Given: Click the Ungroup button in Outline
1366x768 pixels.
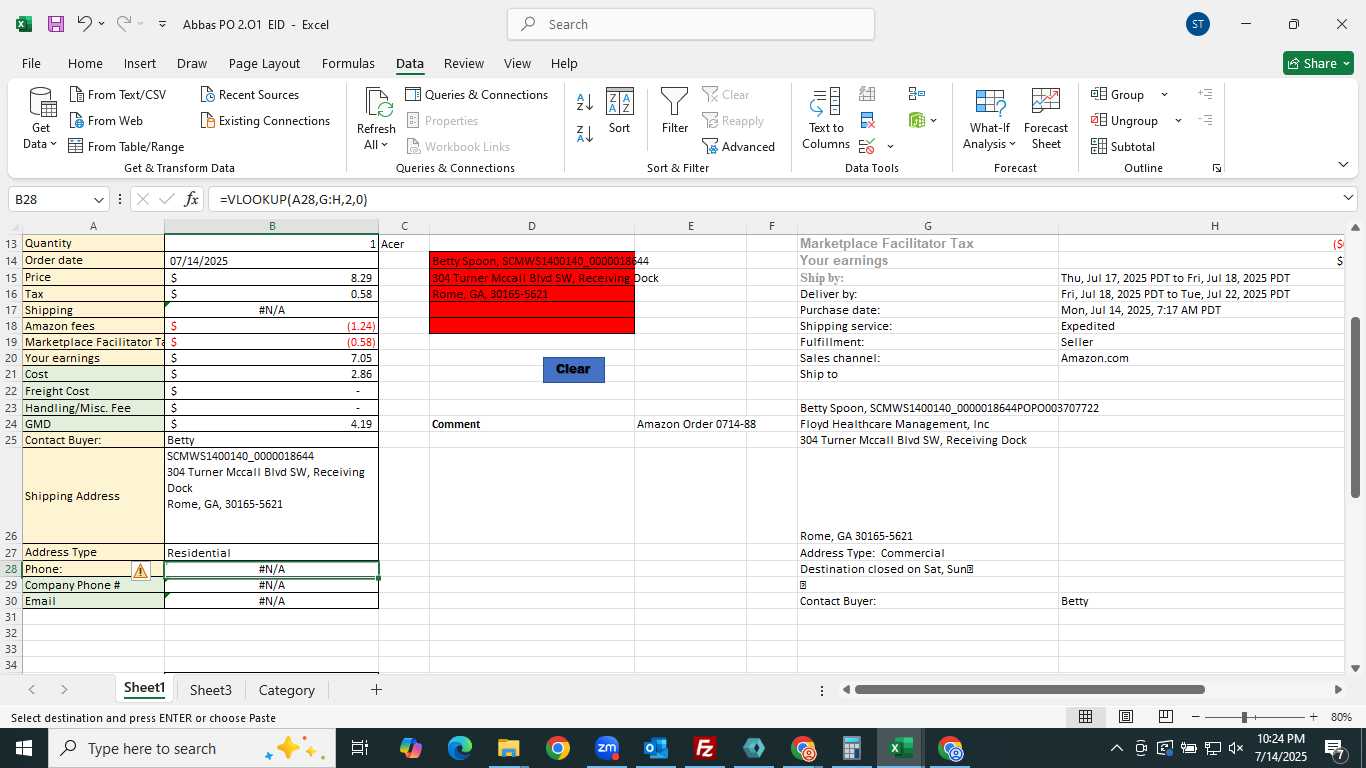Looking at the screenshot, I should pyautogui.click(x=1125, y=121).
